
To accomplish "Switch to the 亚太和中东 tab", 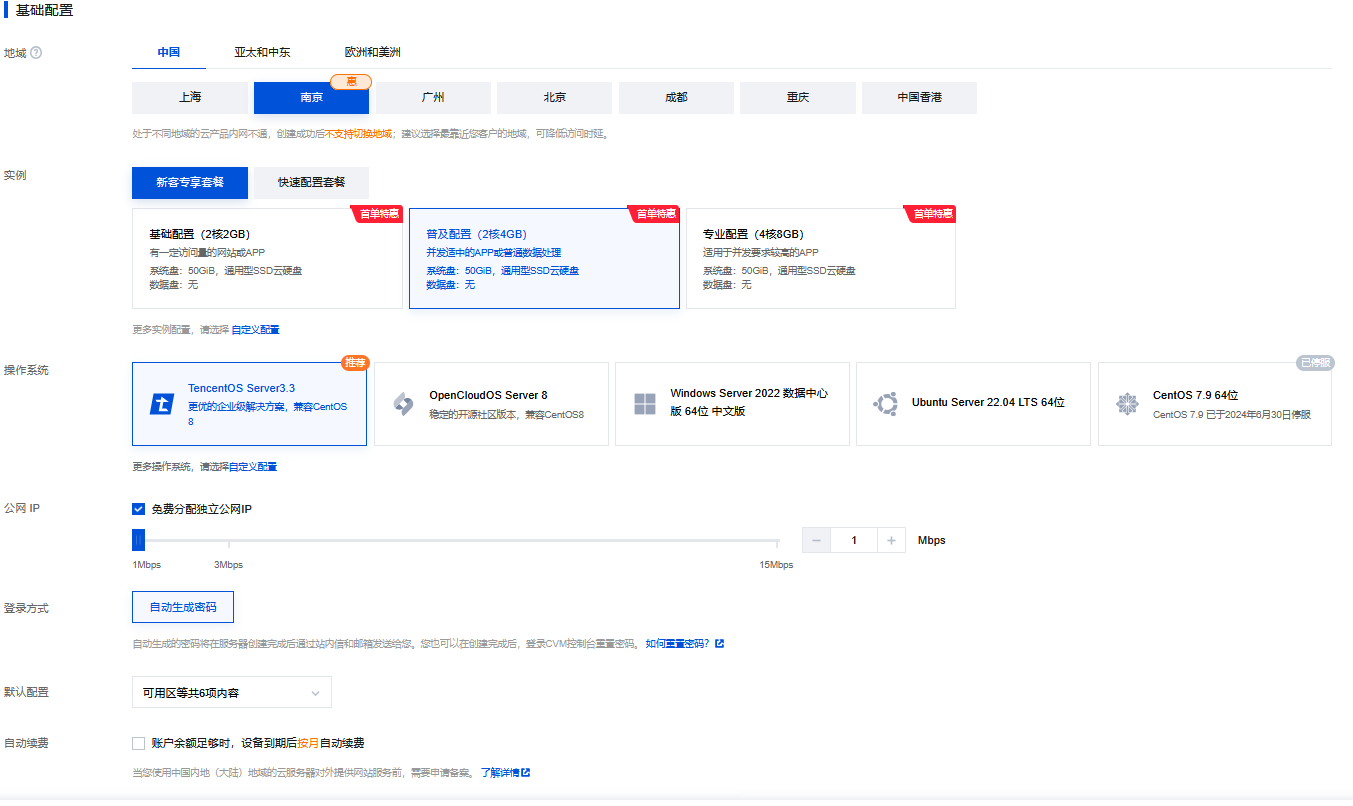I will [262, 52].
